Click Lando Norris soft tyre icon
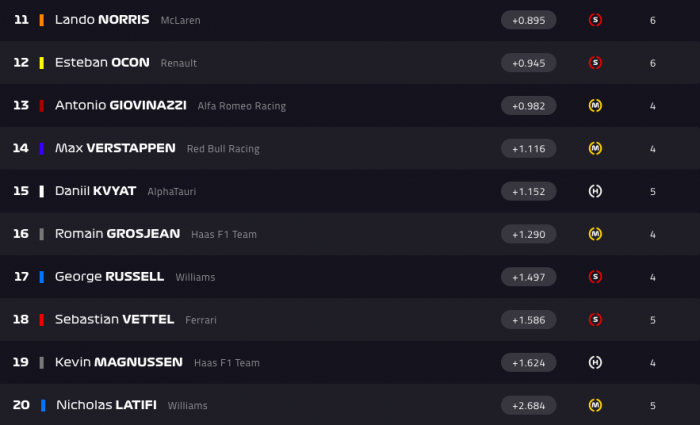This screenshot has width=700, height=425. [595, 20]
